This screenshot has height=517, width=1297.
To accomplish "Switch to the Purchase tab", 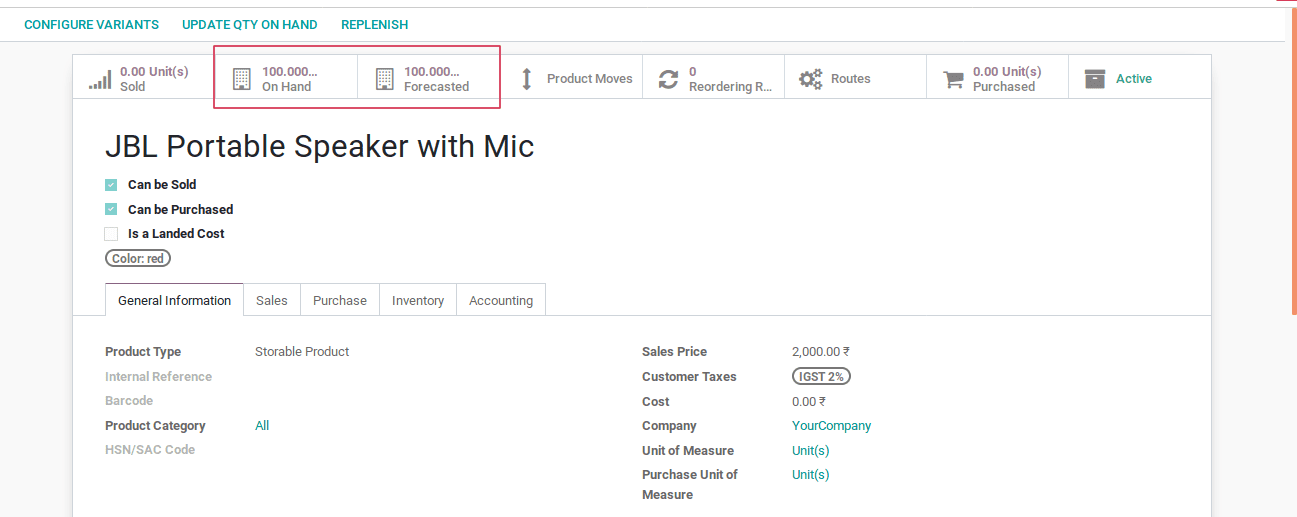I will (340, 300).
